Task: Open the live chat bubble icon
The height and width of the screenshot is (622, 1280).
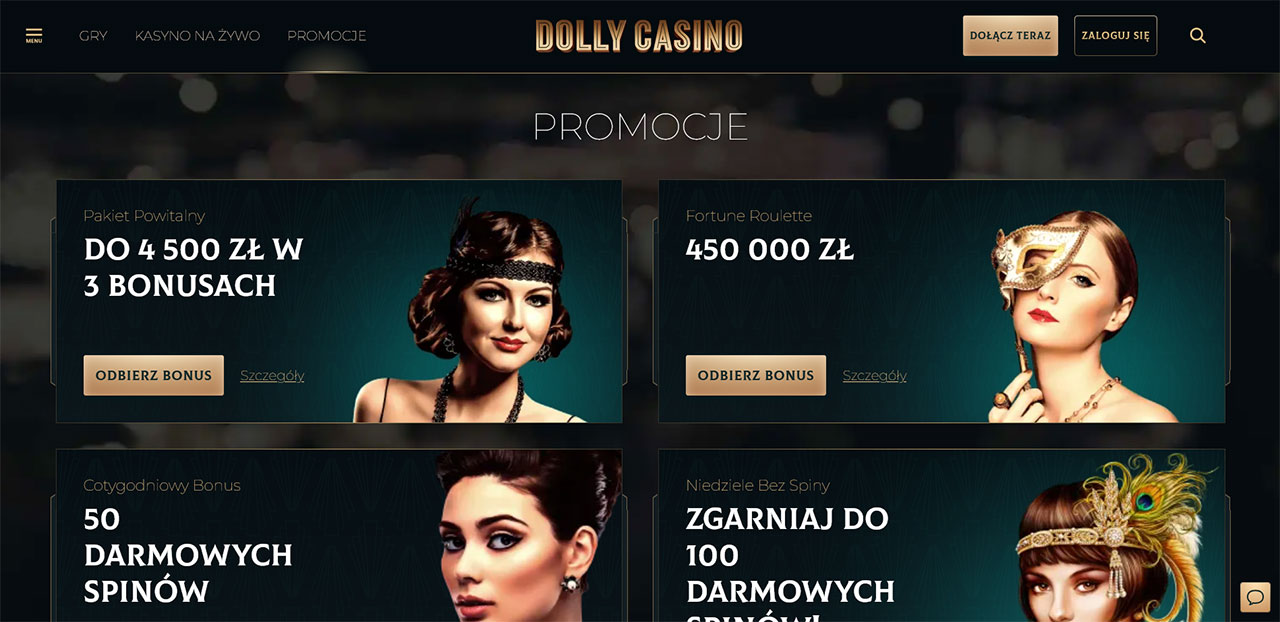Action: (x=1254, y=597)
